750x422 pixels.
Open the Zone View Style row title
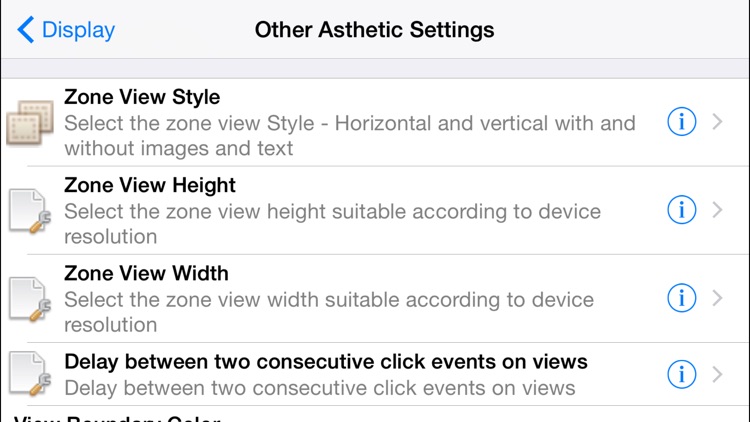[142, 98]
